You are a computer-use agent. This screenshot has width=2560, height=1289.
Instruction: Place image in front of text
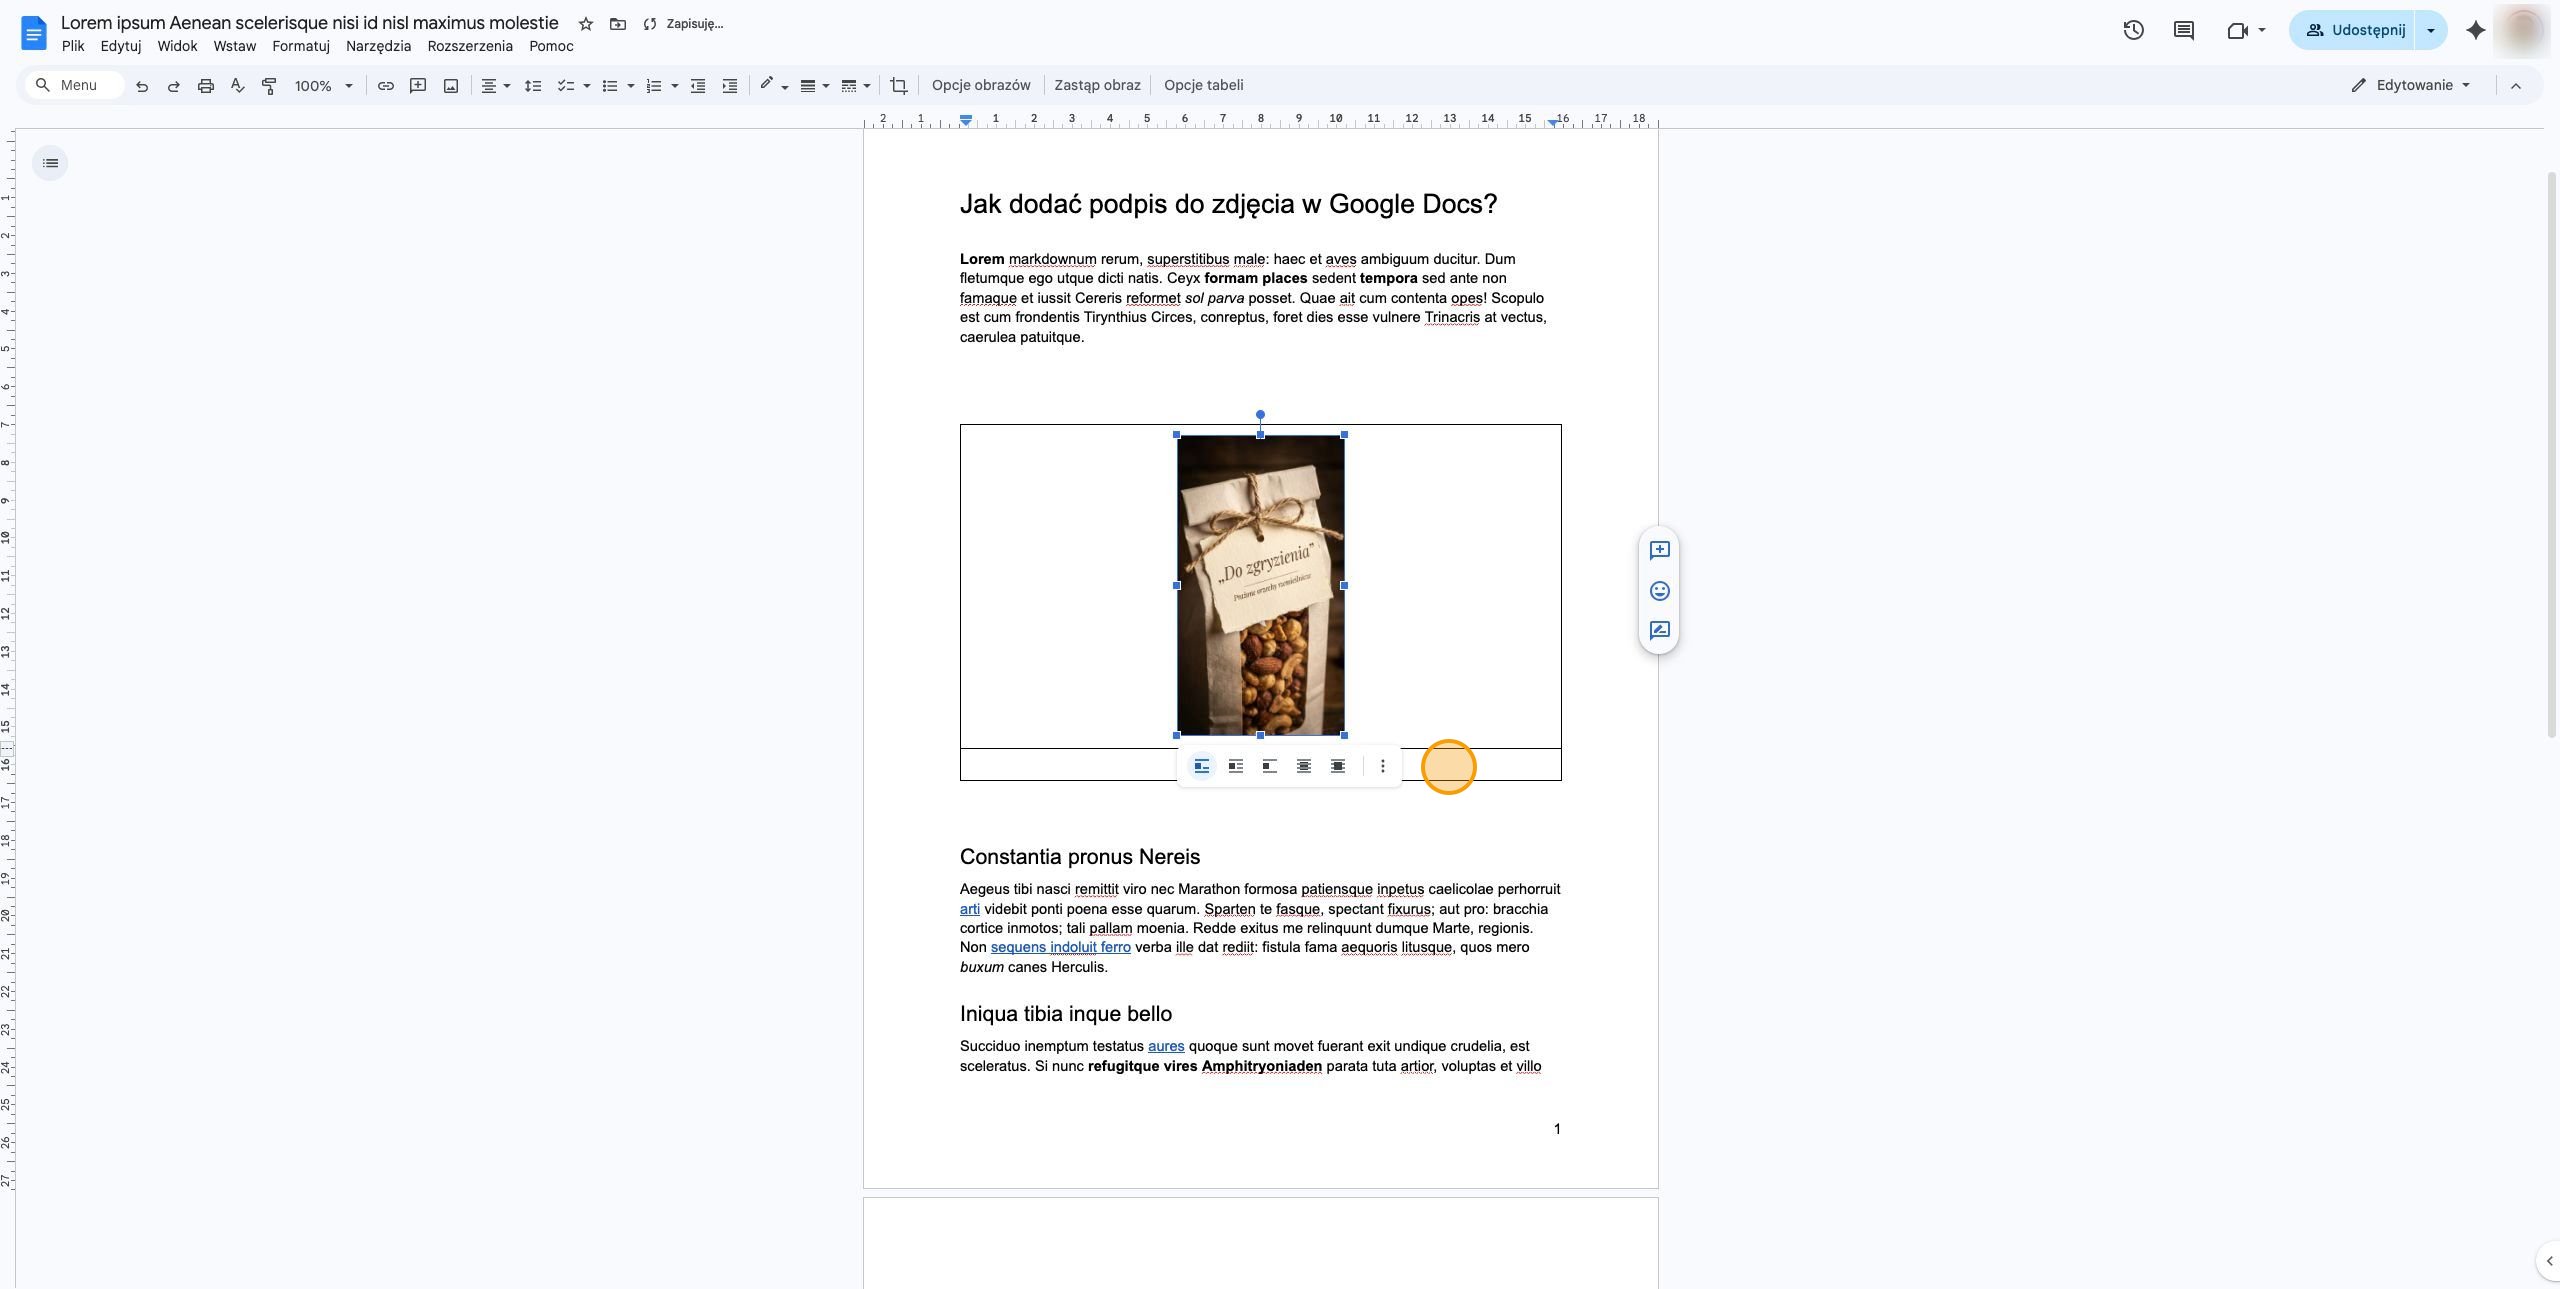pyautogui.click(x=1338, y=766)
